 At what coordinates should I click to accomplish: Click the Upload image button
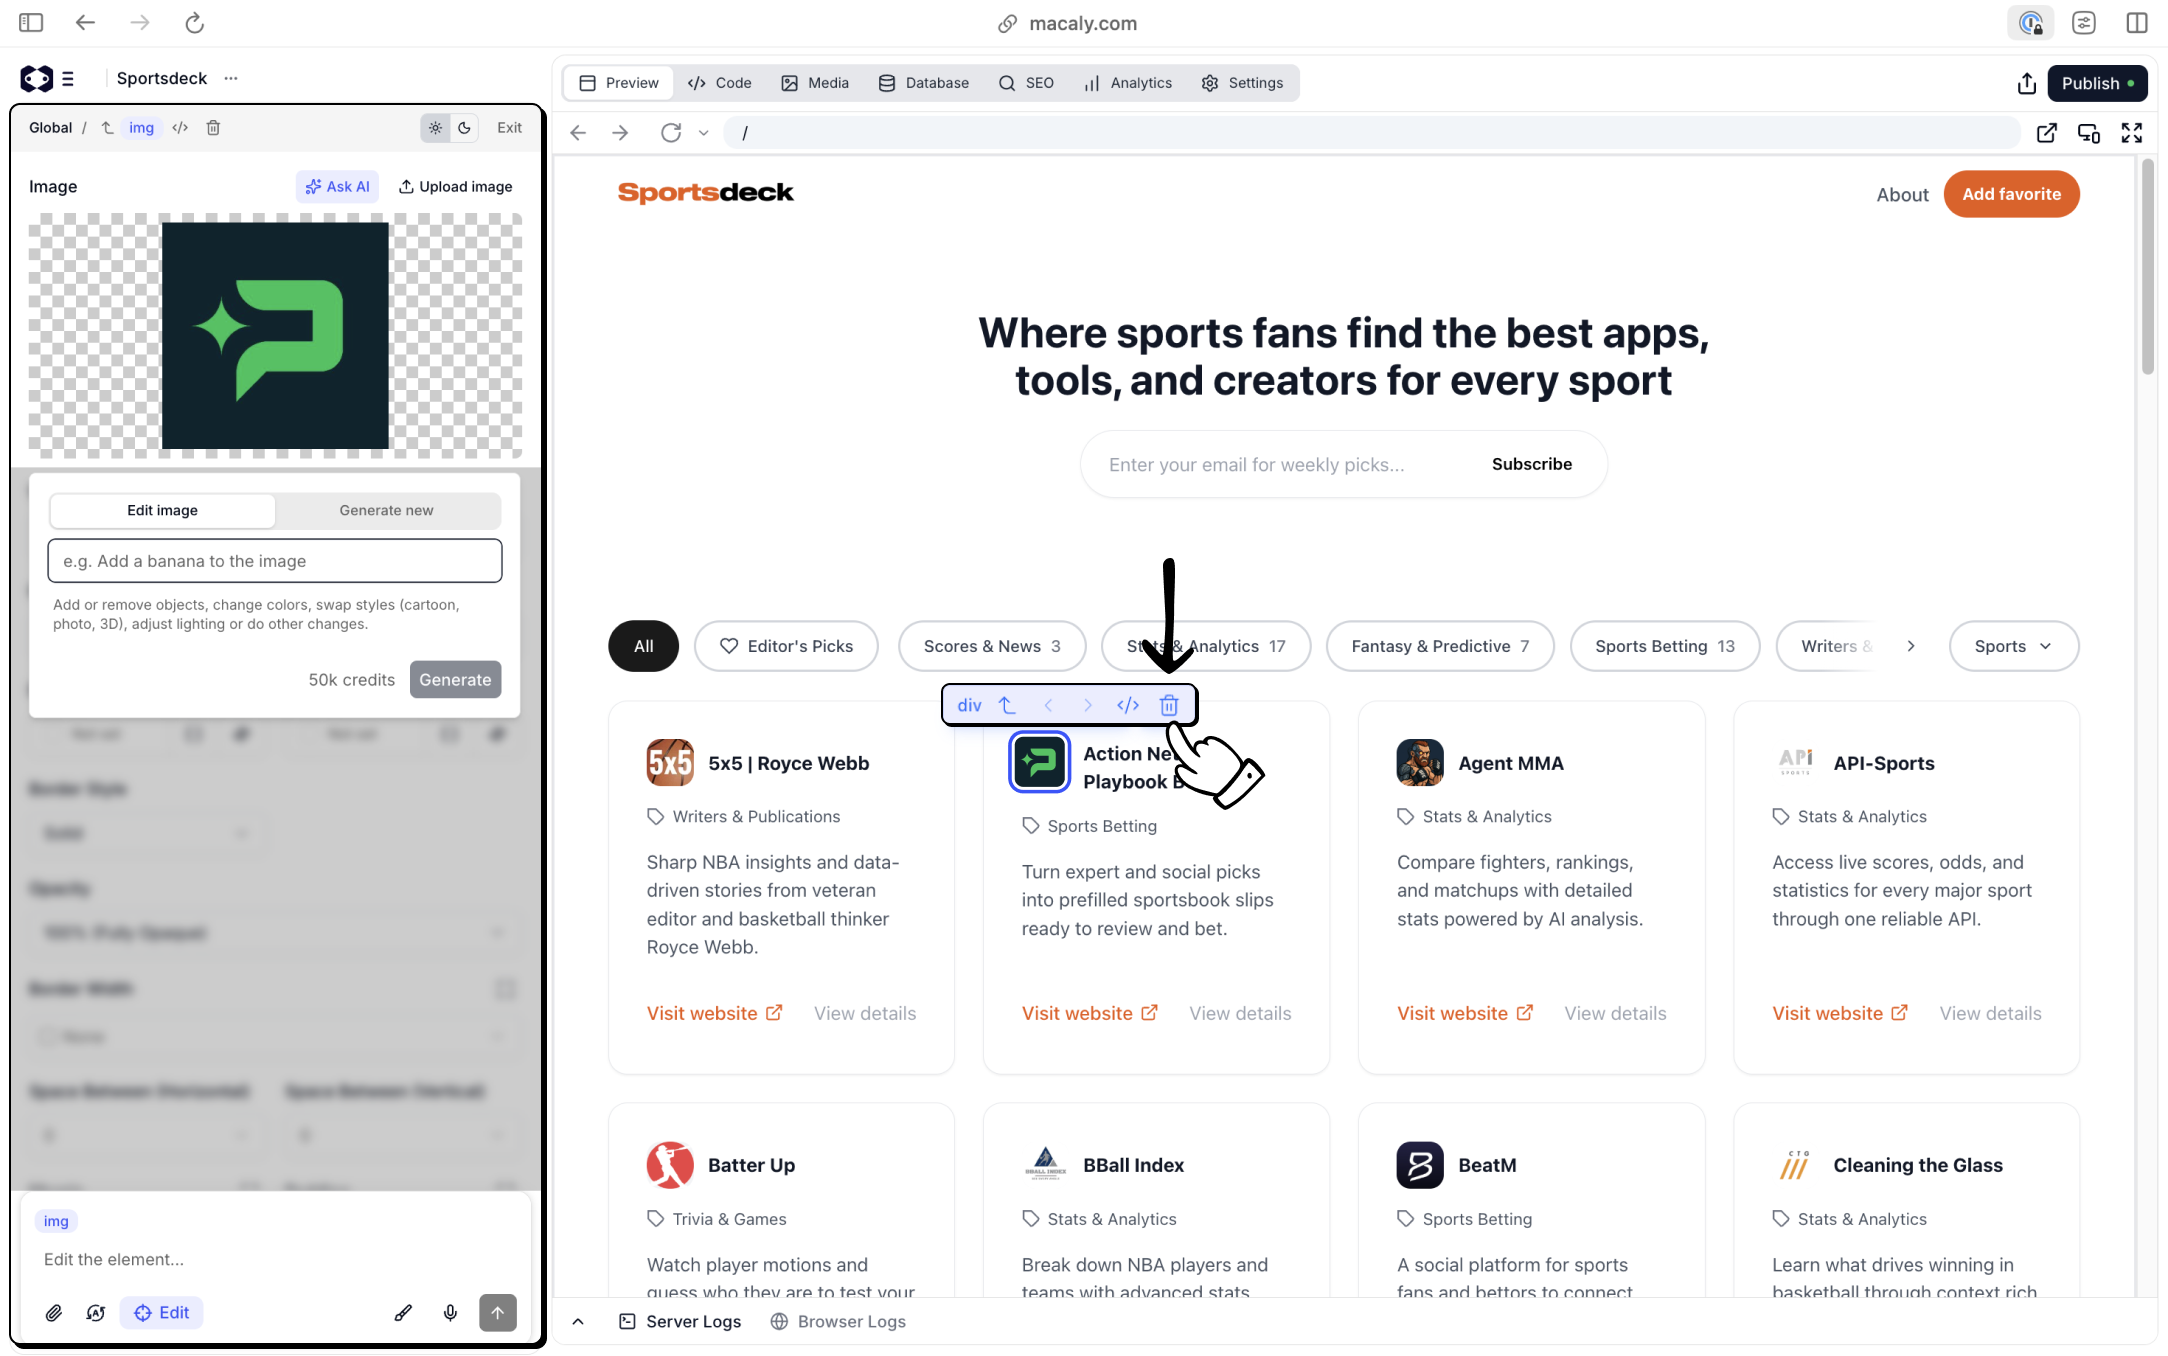[x=456, y=187]
